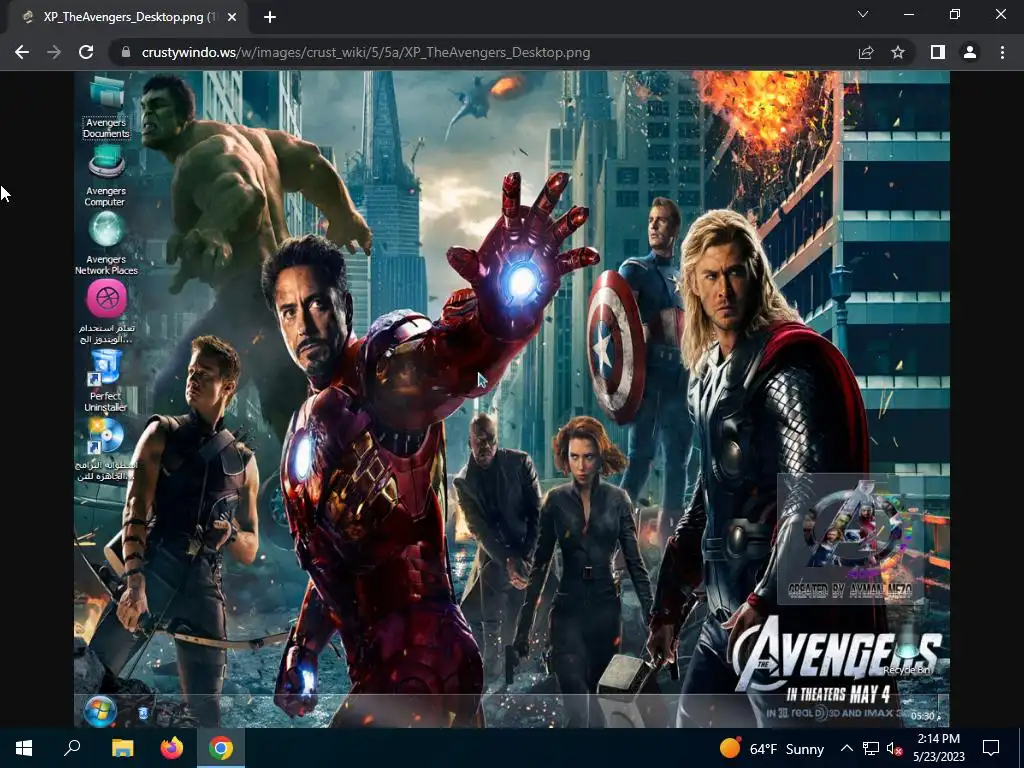Reload the current page
Screen dimensions: 1024x768
[x=86, y=52]
